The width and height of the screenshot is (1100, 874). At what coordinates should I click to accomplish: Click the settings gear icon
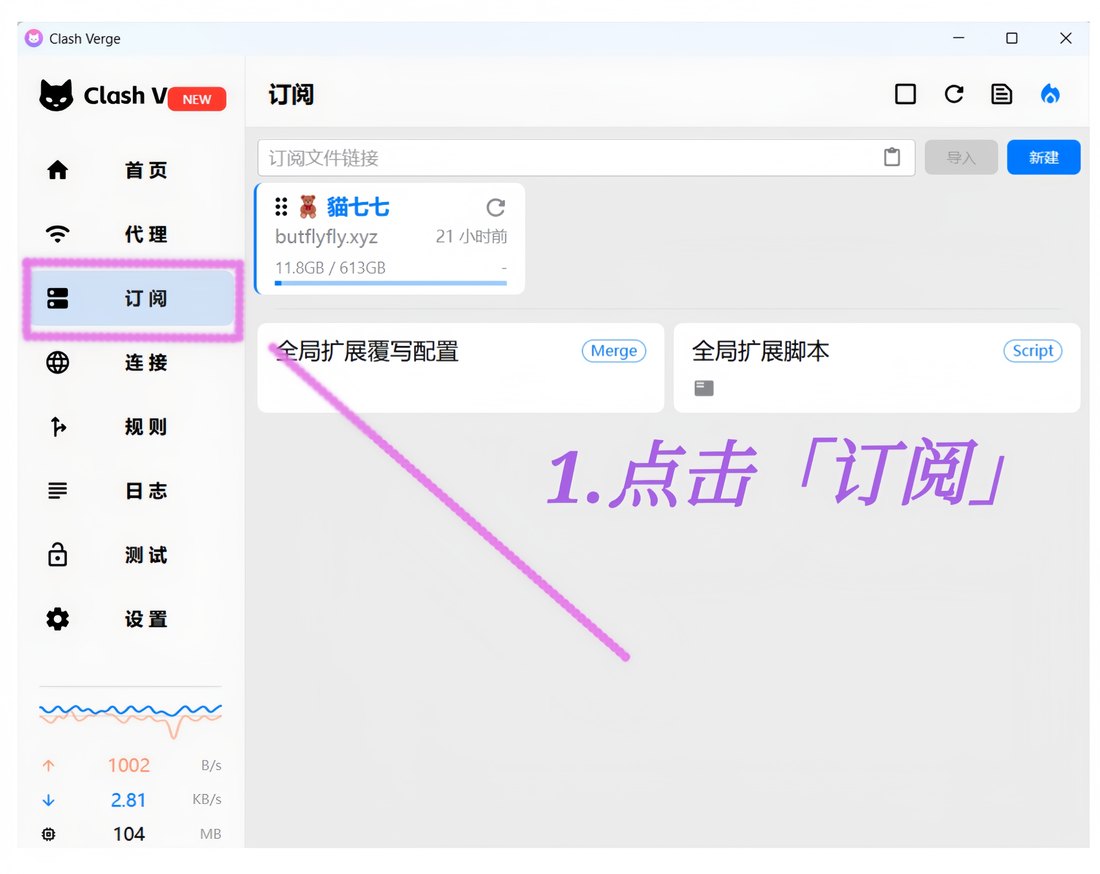pos(58,619)
